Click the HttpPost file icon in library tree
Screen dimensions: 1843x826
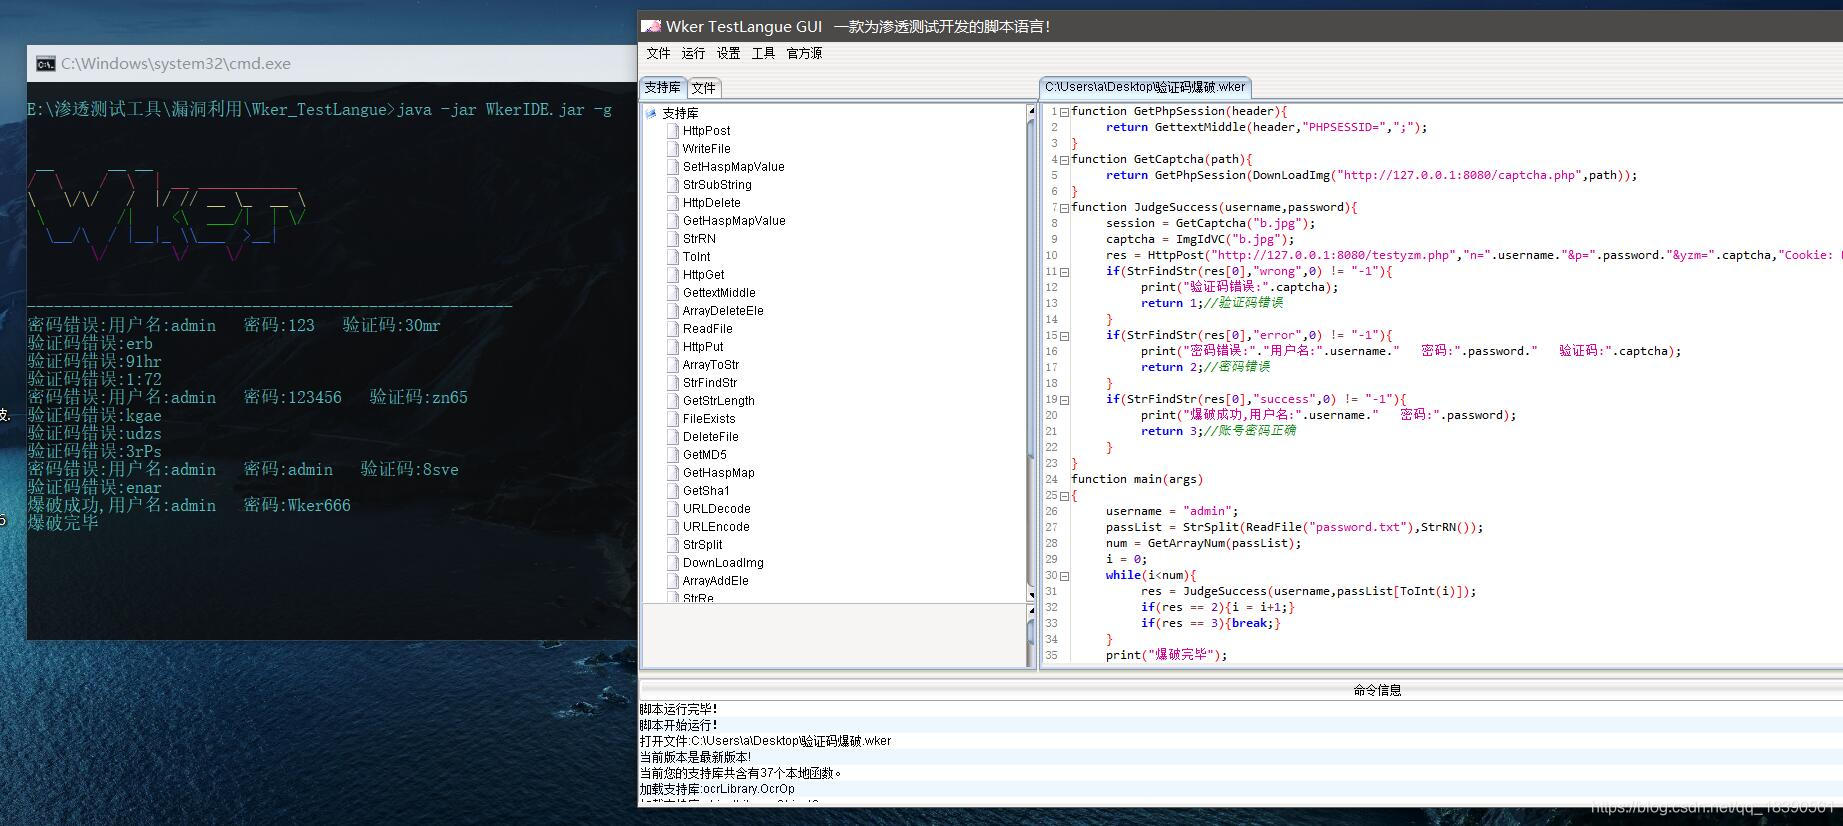673,131
